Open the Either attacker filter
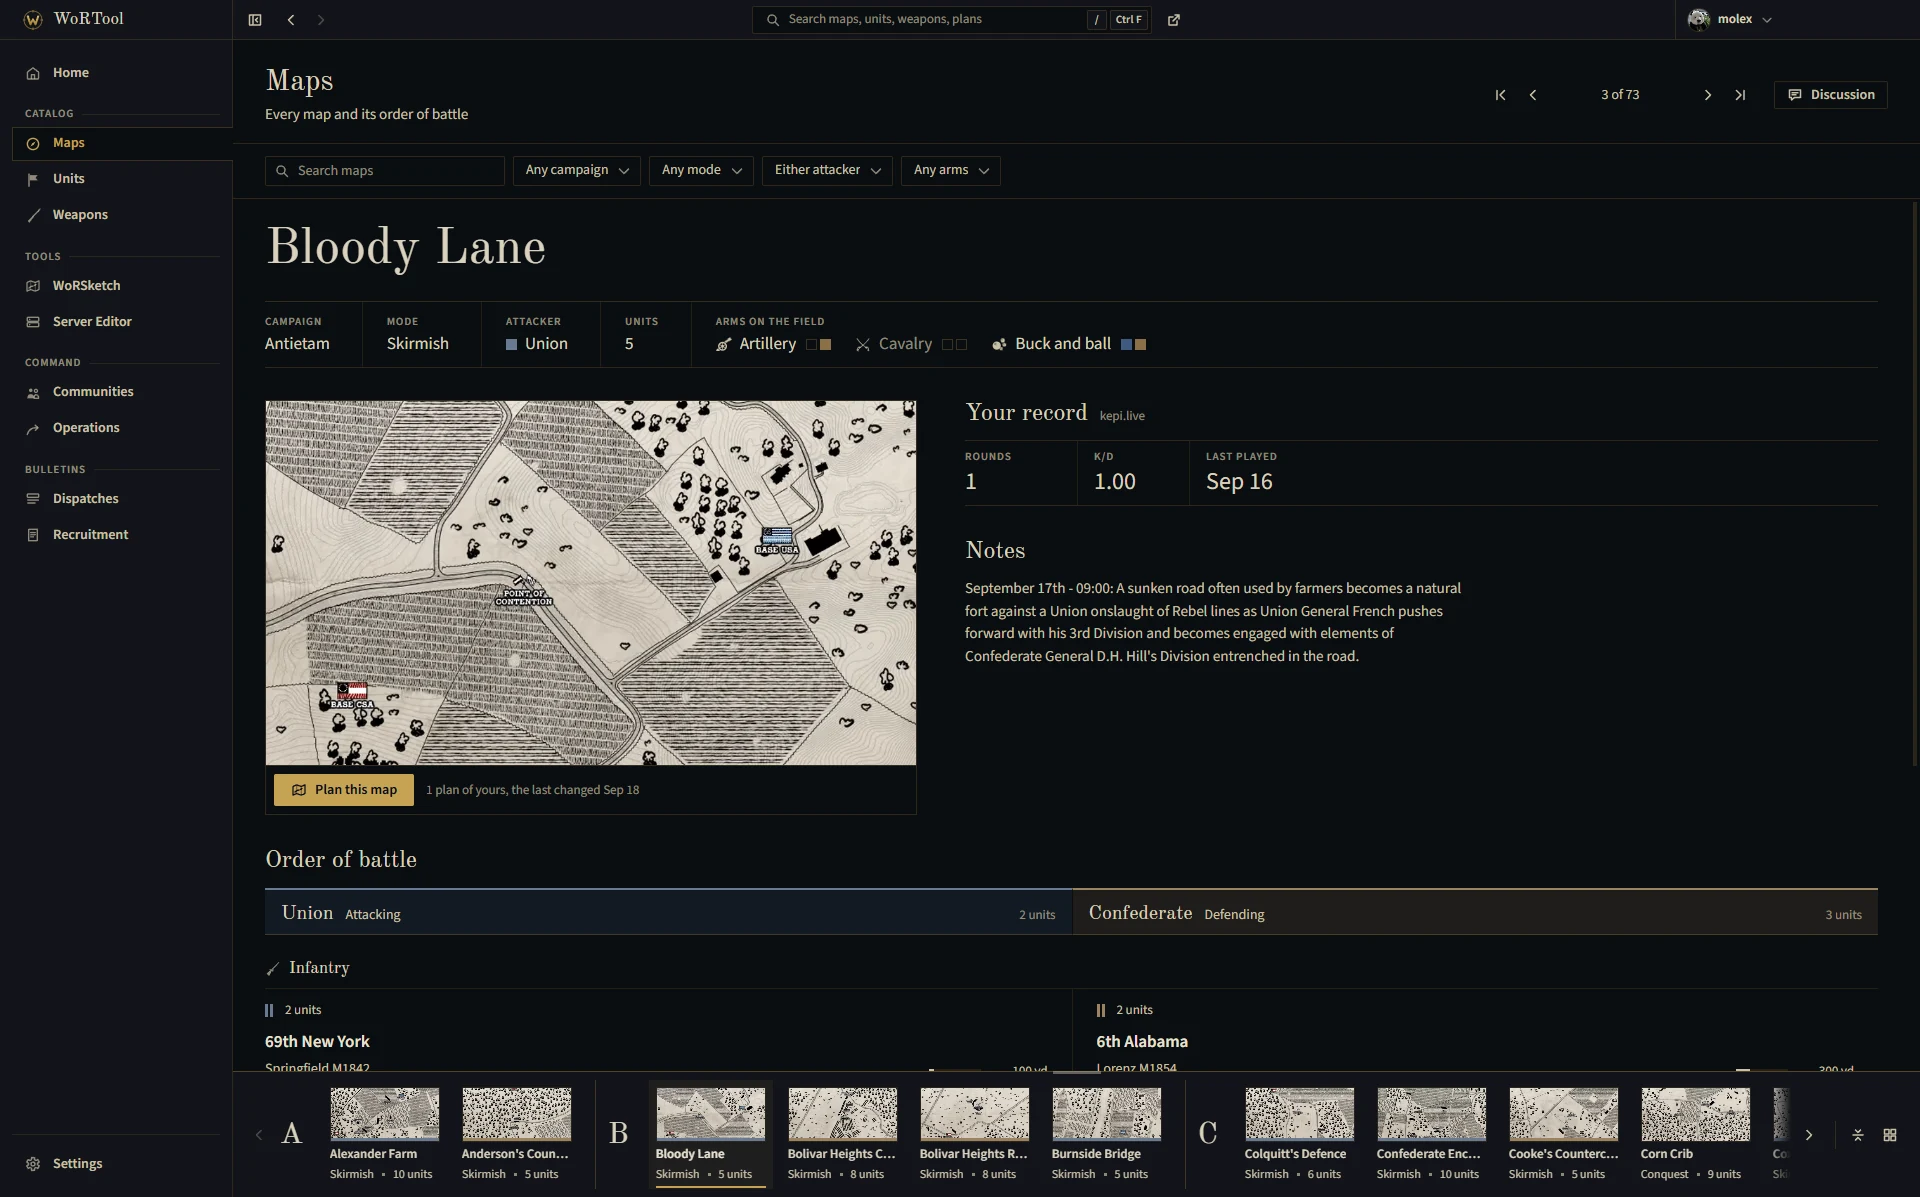Image resolution: width=1920 pixels, height=1197 pixels. [x=827, y=170]
